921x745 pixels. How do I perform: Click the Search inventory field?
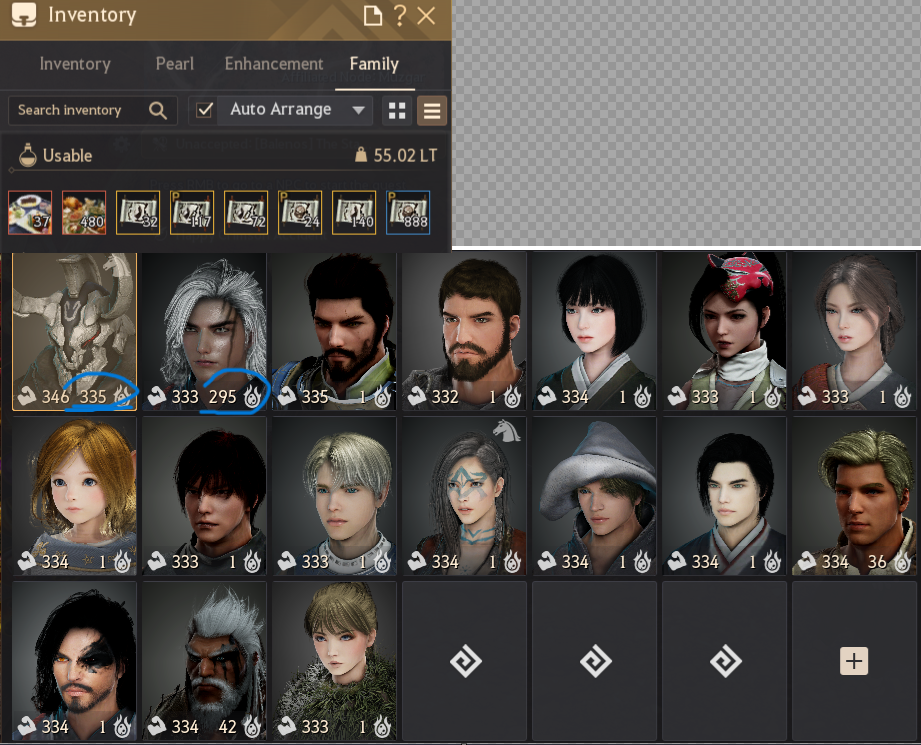pyautogui.click(x=93, y=110)
